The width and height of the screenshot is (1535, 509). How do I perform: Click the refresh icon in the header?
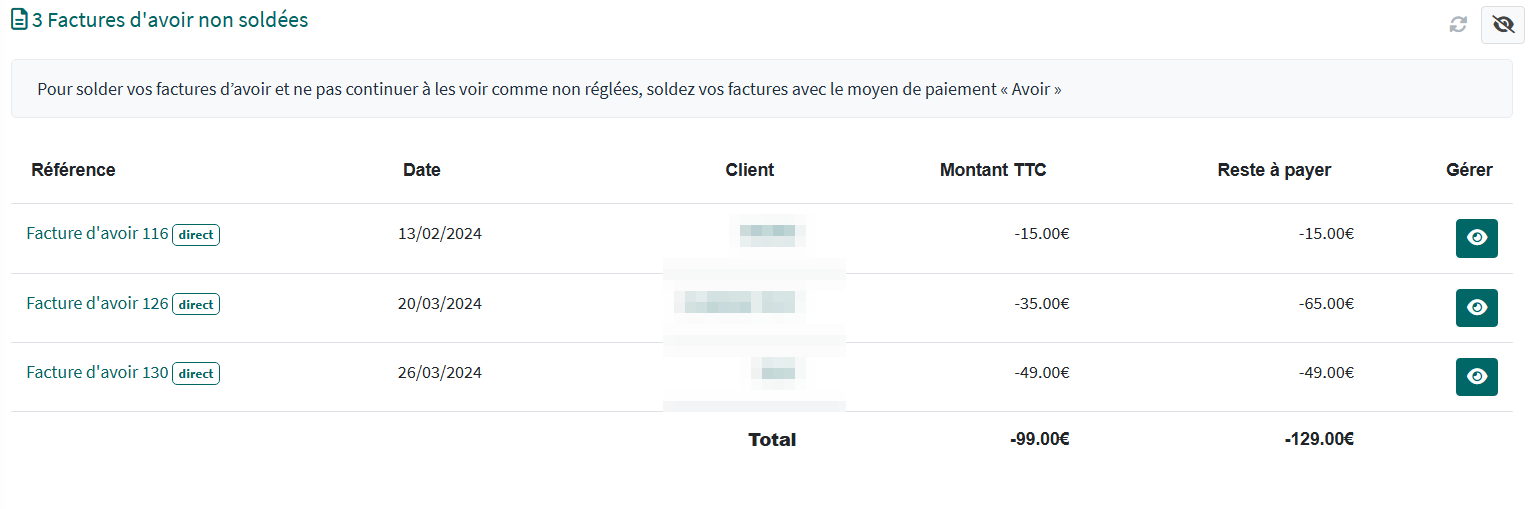(x=1458, y=25)
